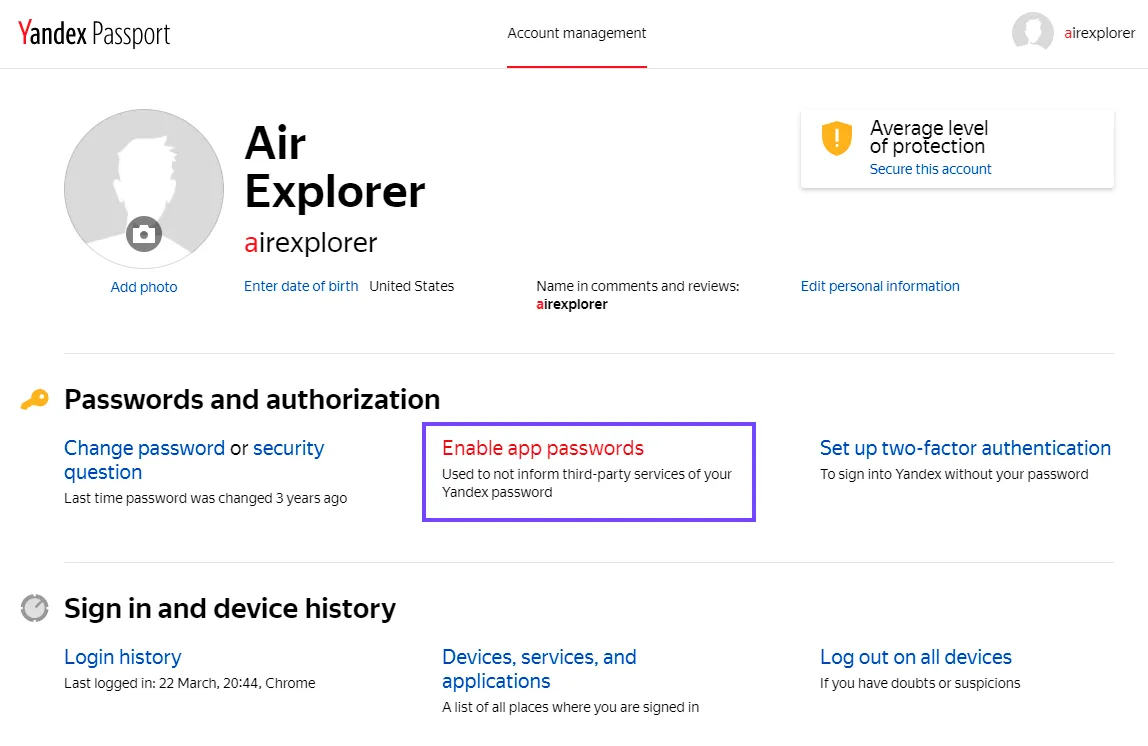
Task: Click Secure this account link
Action: click(x=931, y=169)
